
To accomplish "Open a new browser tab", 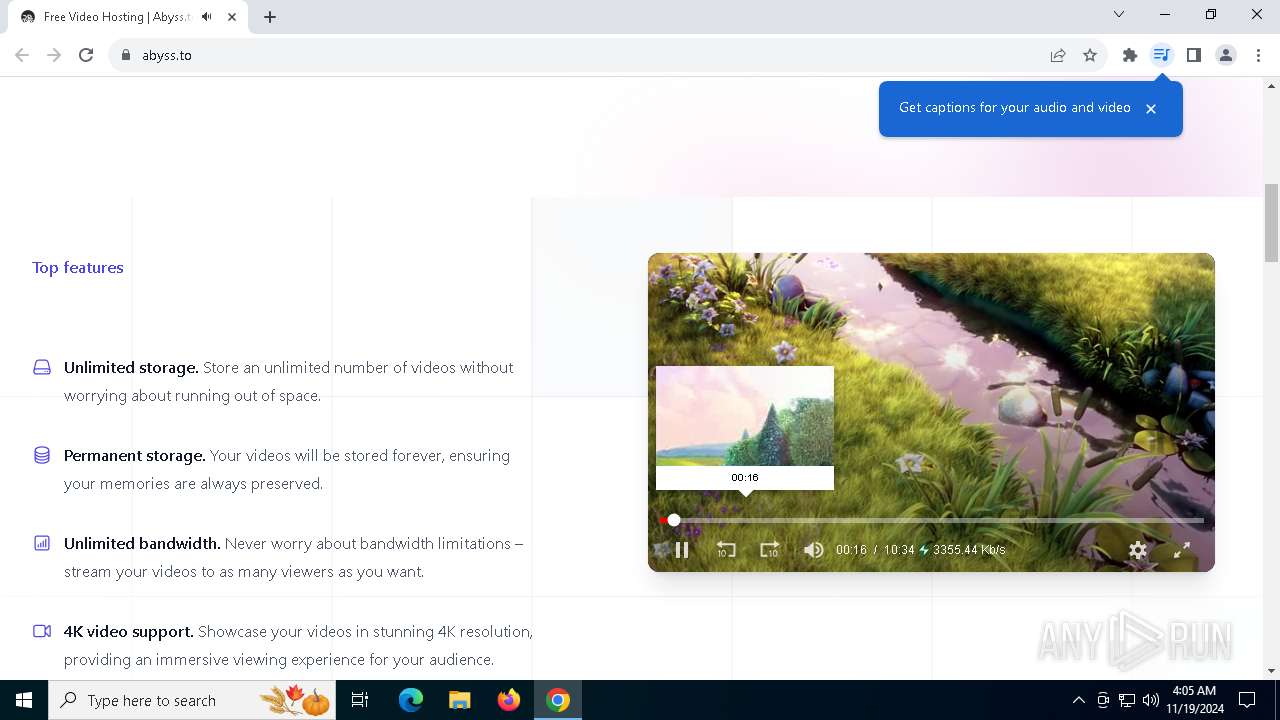I will (270, 17).
